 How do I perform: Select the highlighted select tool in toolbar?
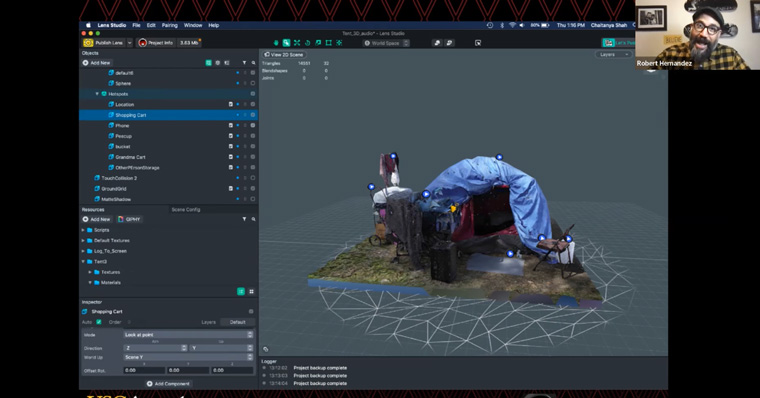[x=286, y=43]
